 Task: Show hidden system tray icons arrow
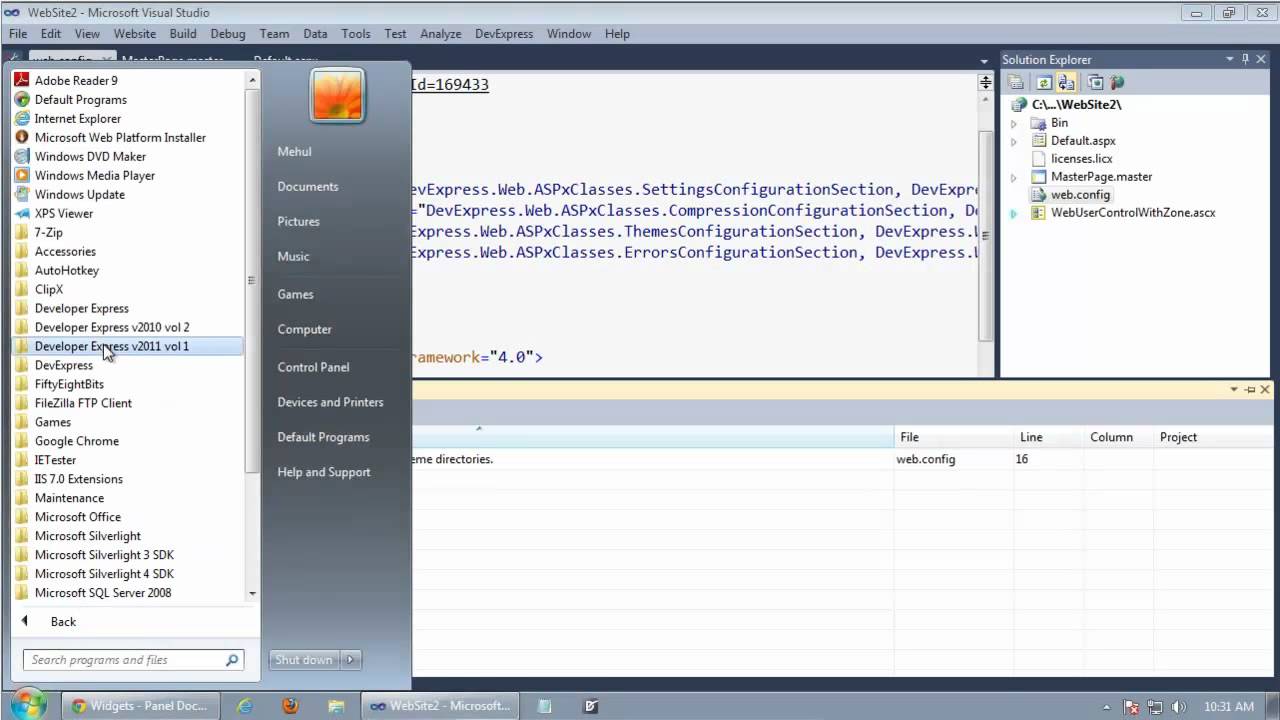[x=1107, y=706]
